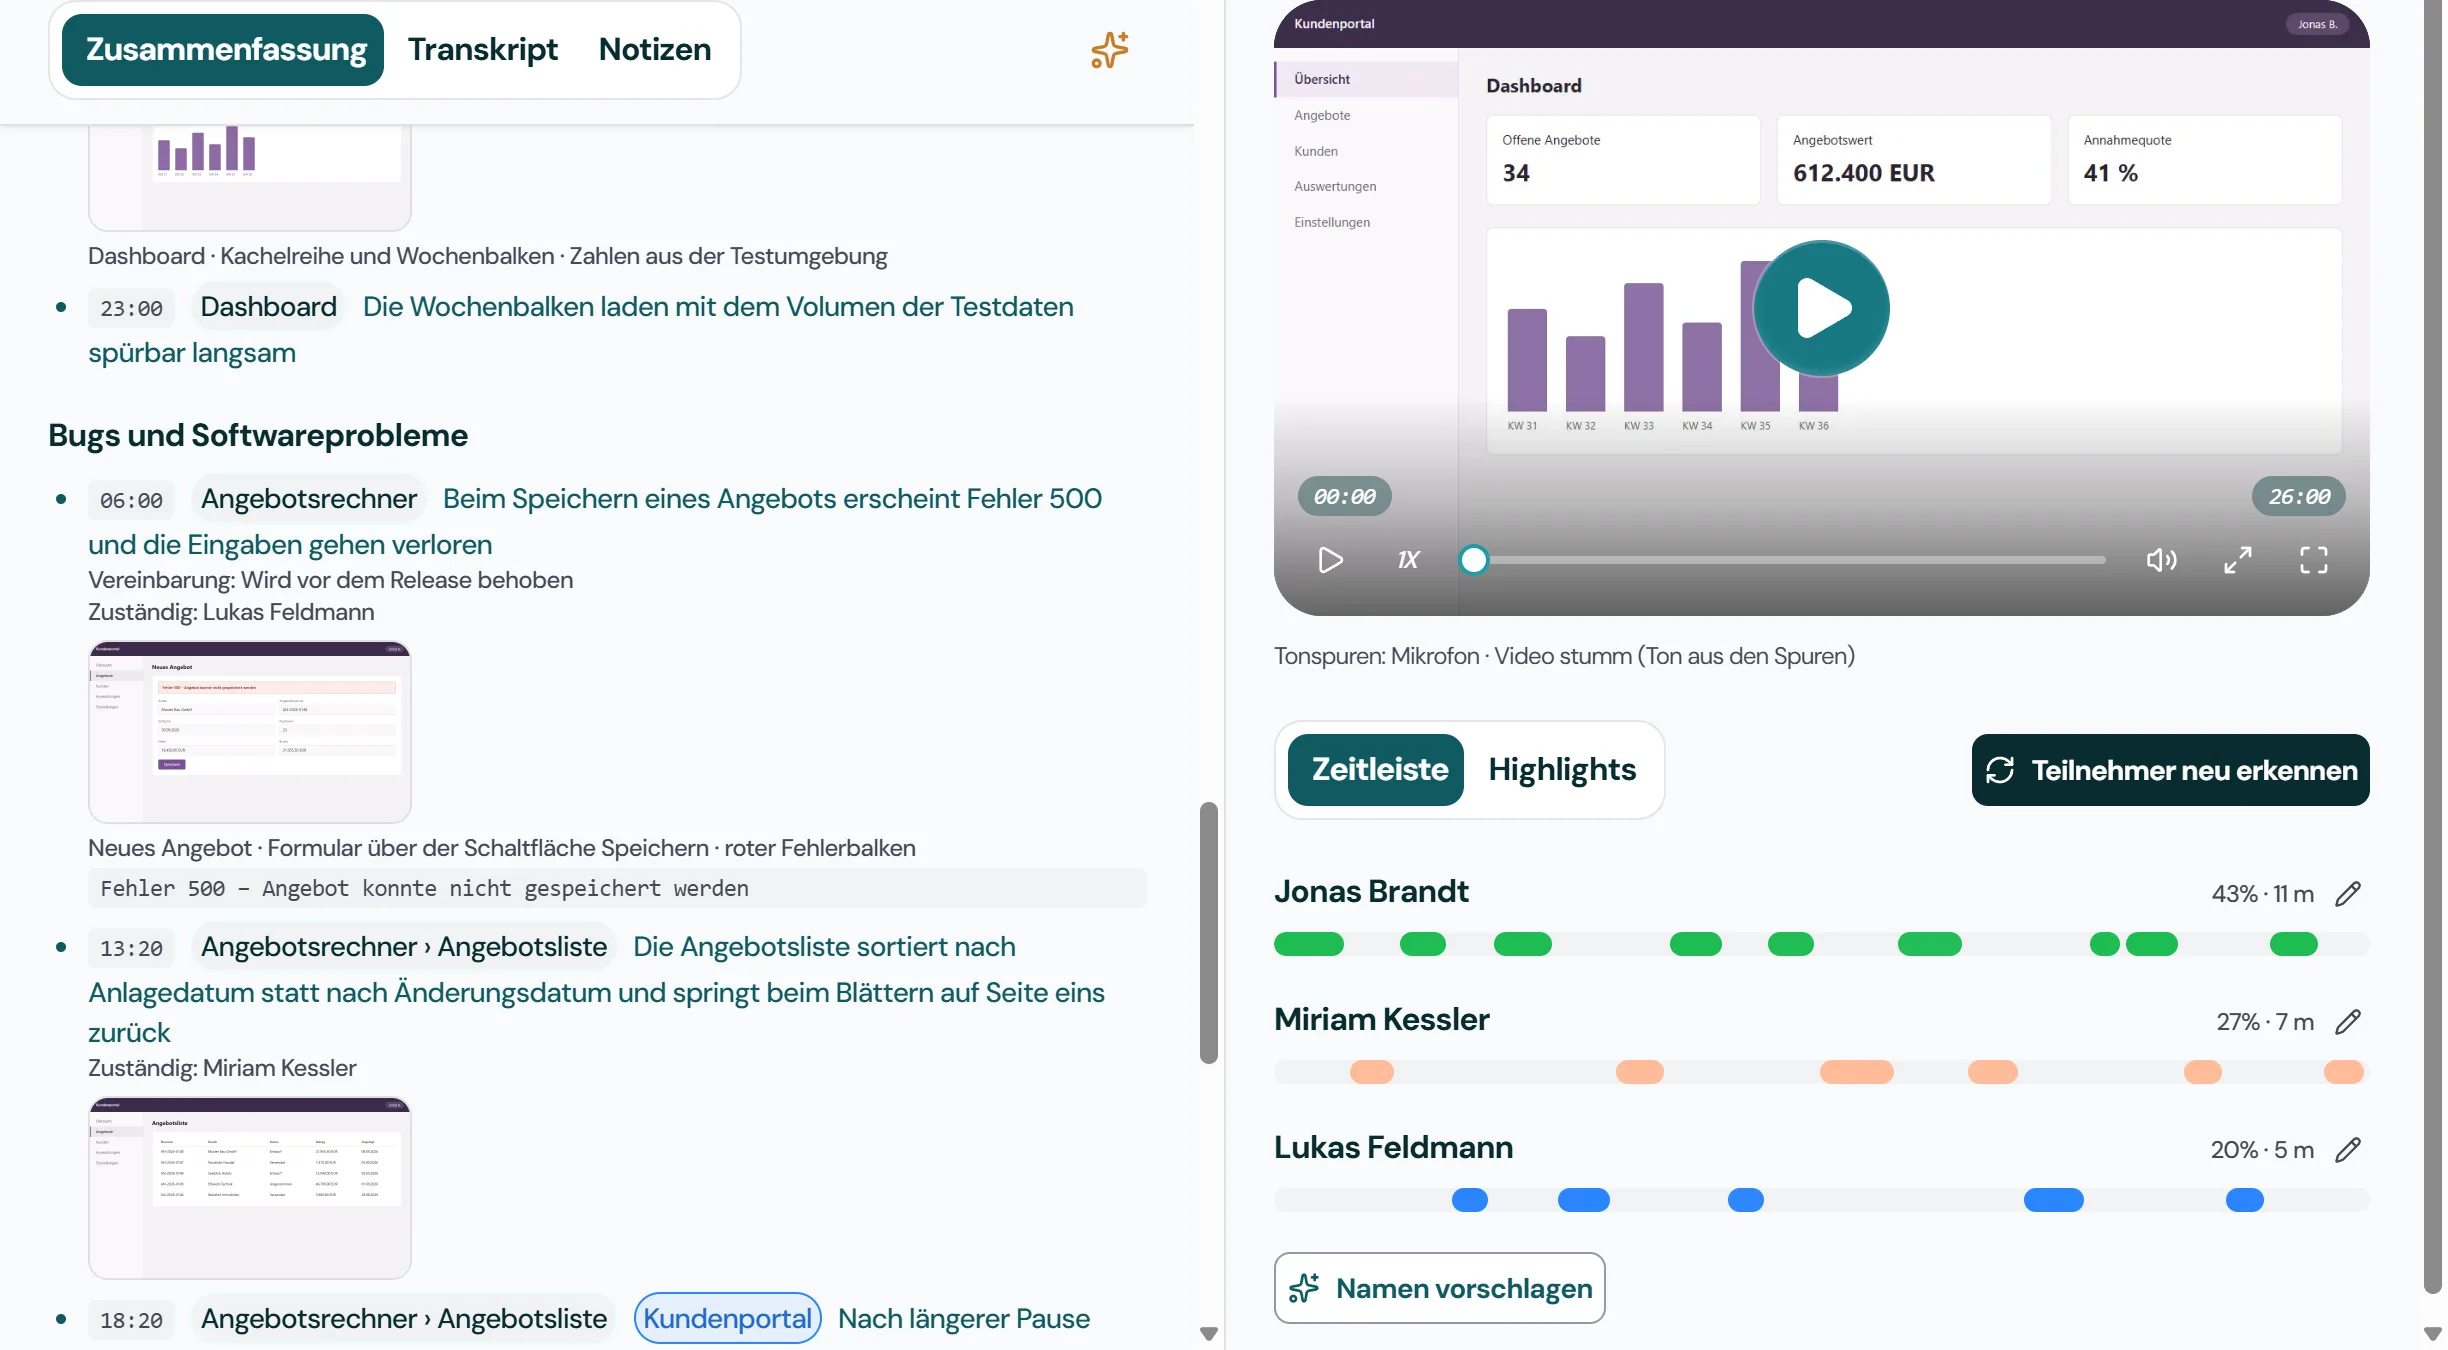This screenshot has width=2448, height=1350.
Task: Click the Dashboard tag beside 23:00
Action: [x=268, y=307]
